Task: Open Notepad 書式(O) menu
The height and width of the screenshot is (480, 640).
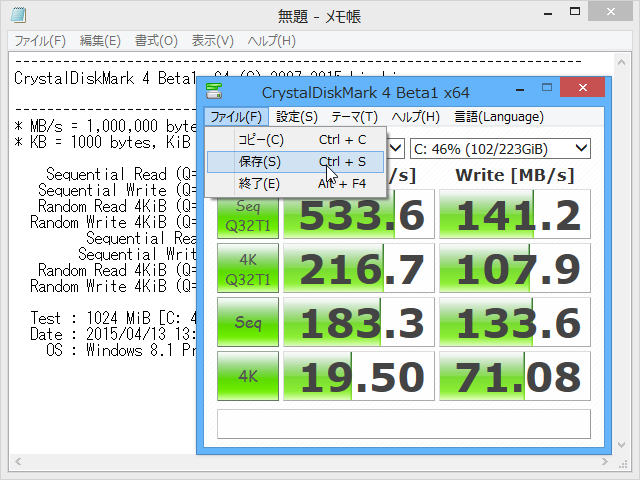Action: (x=156, y=41)
